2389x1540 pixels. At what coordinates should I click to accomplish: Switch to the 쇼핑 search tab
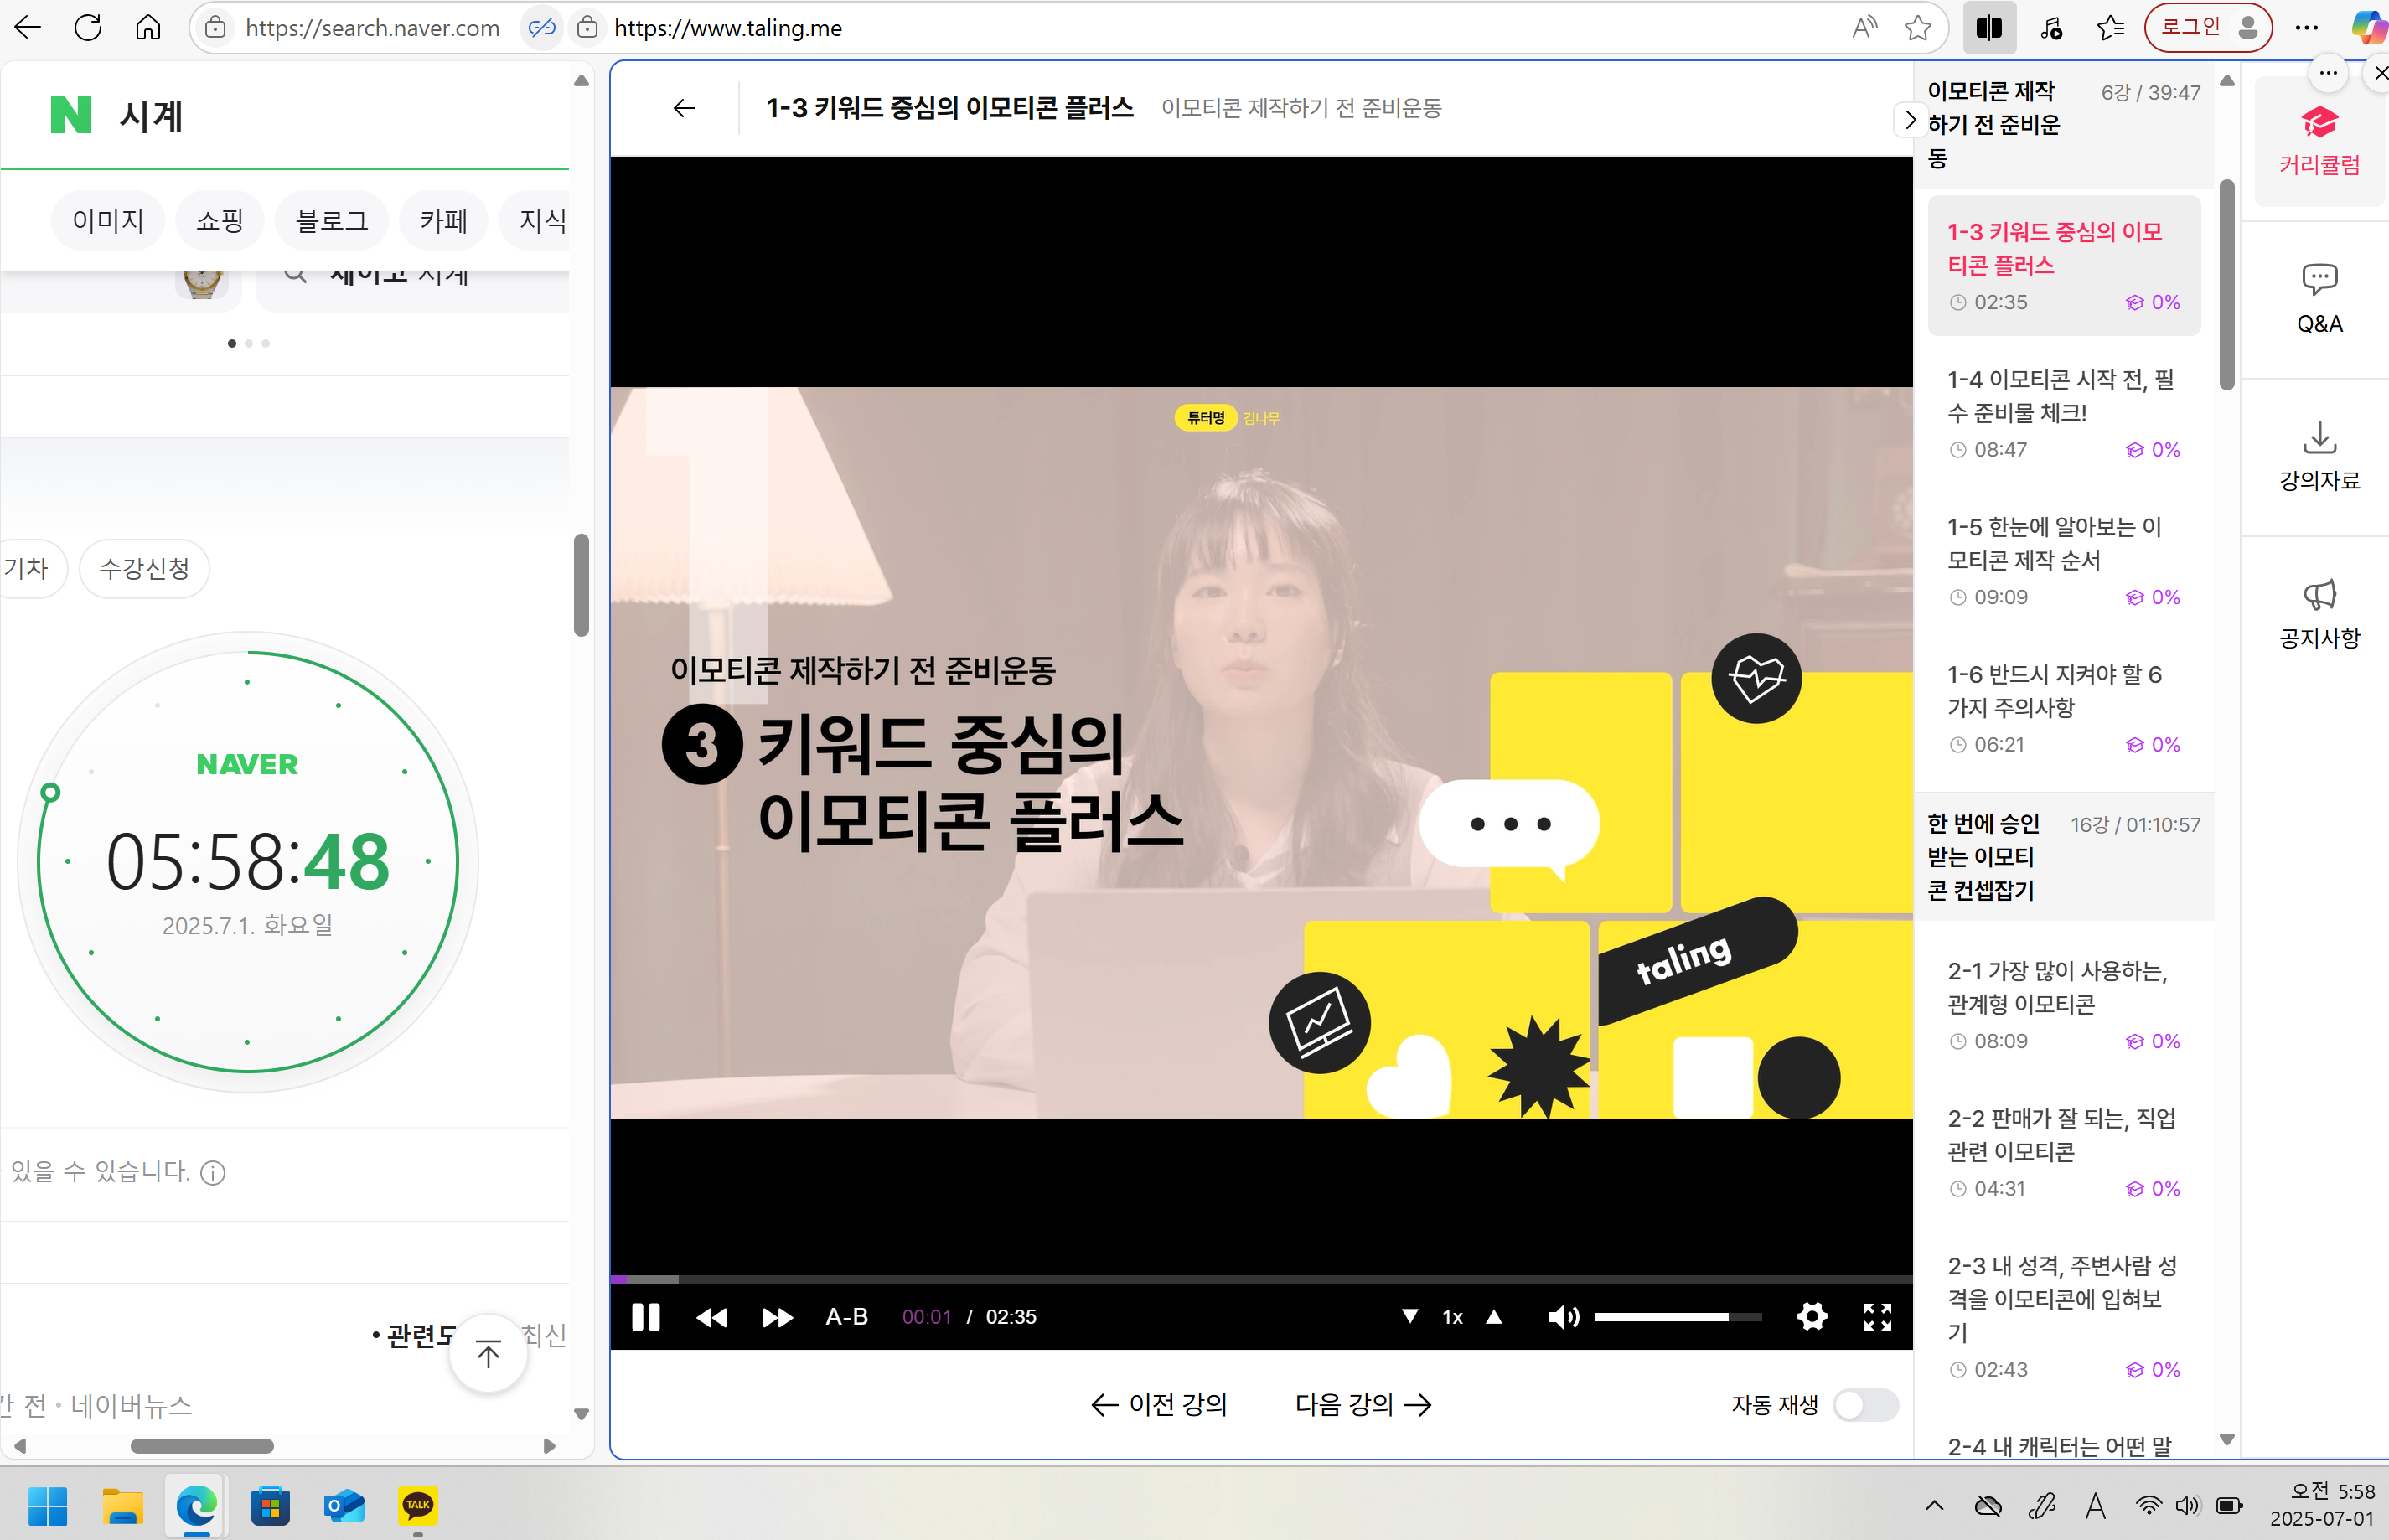point(219,220)
